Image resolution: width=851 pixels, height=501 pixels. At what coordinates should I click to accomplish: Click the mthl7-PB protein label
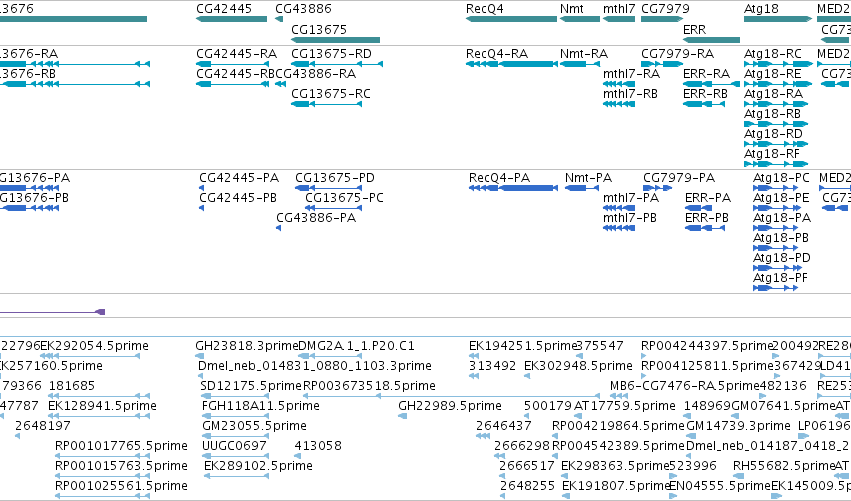(x=630, y=218)
